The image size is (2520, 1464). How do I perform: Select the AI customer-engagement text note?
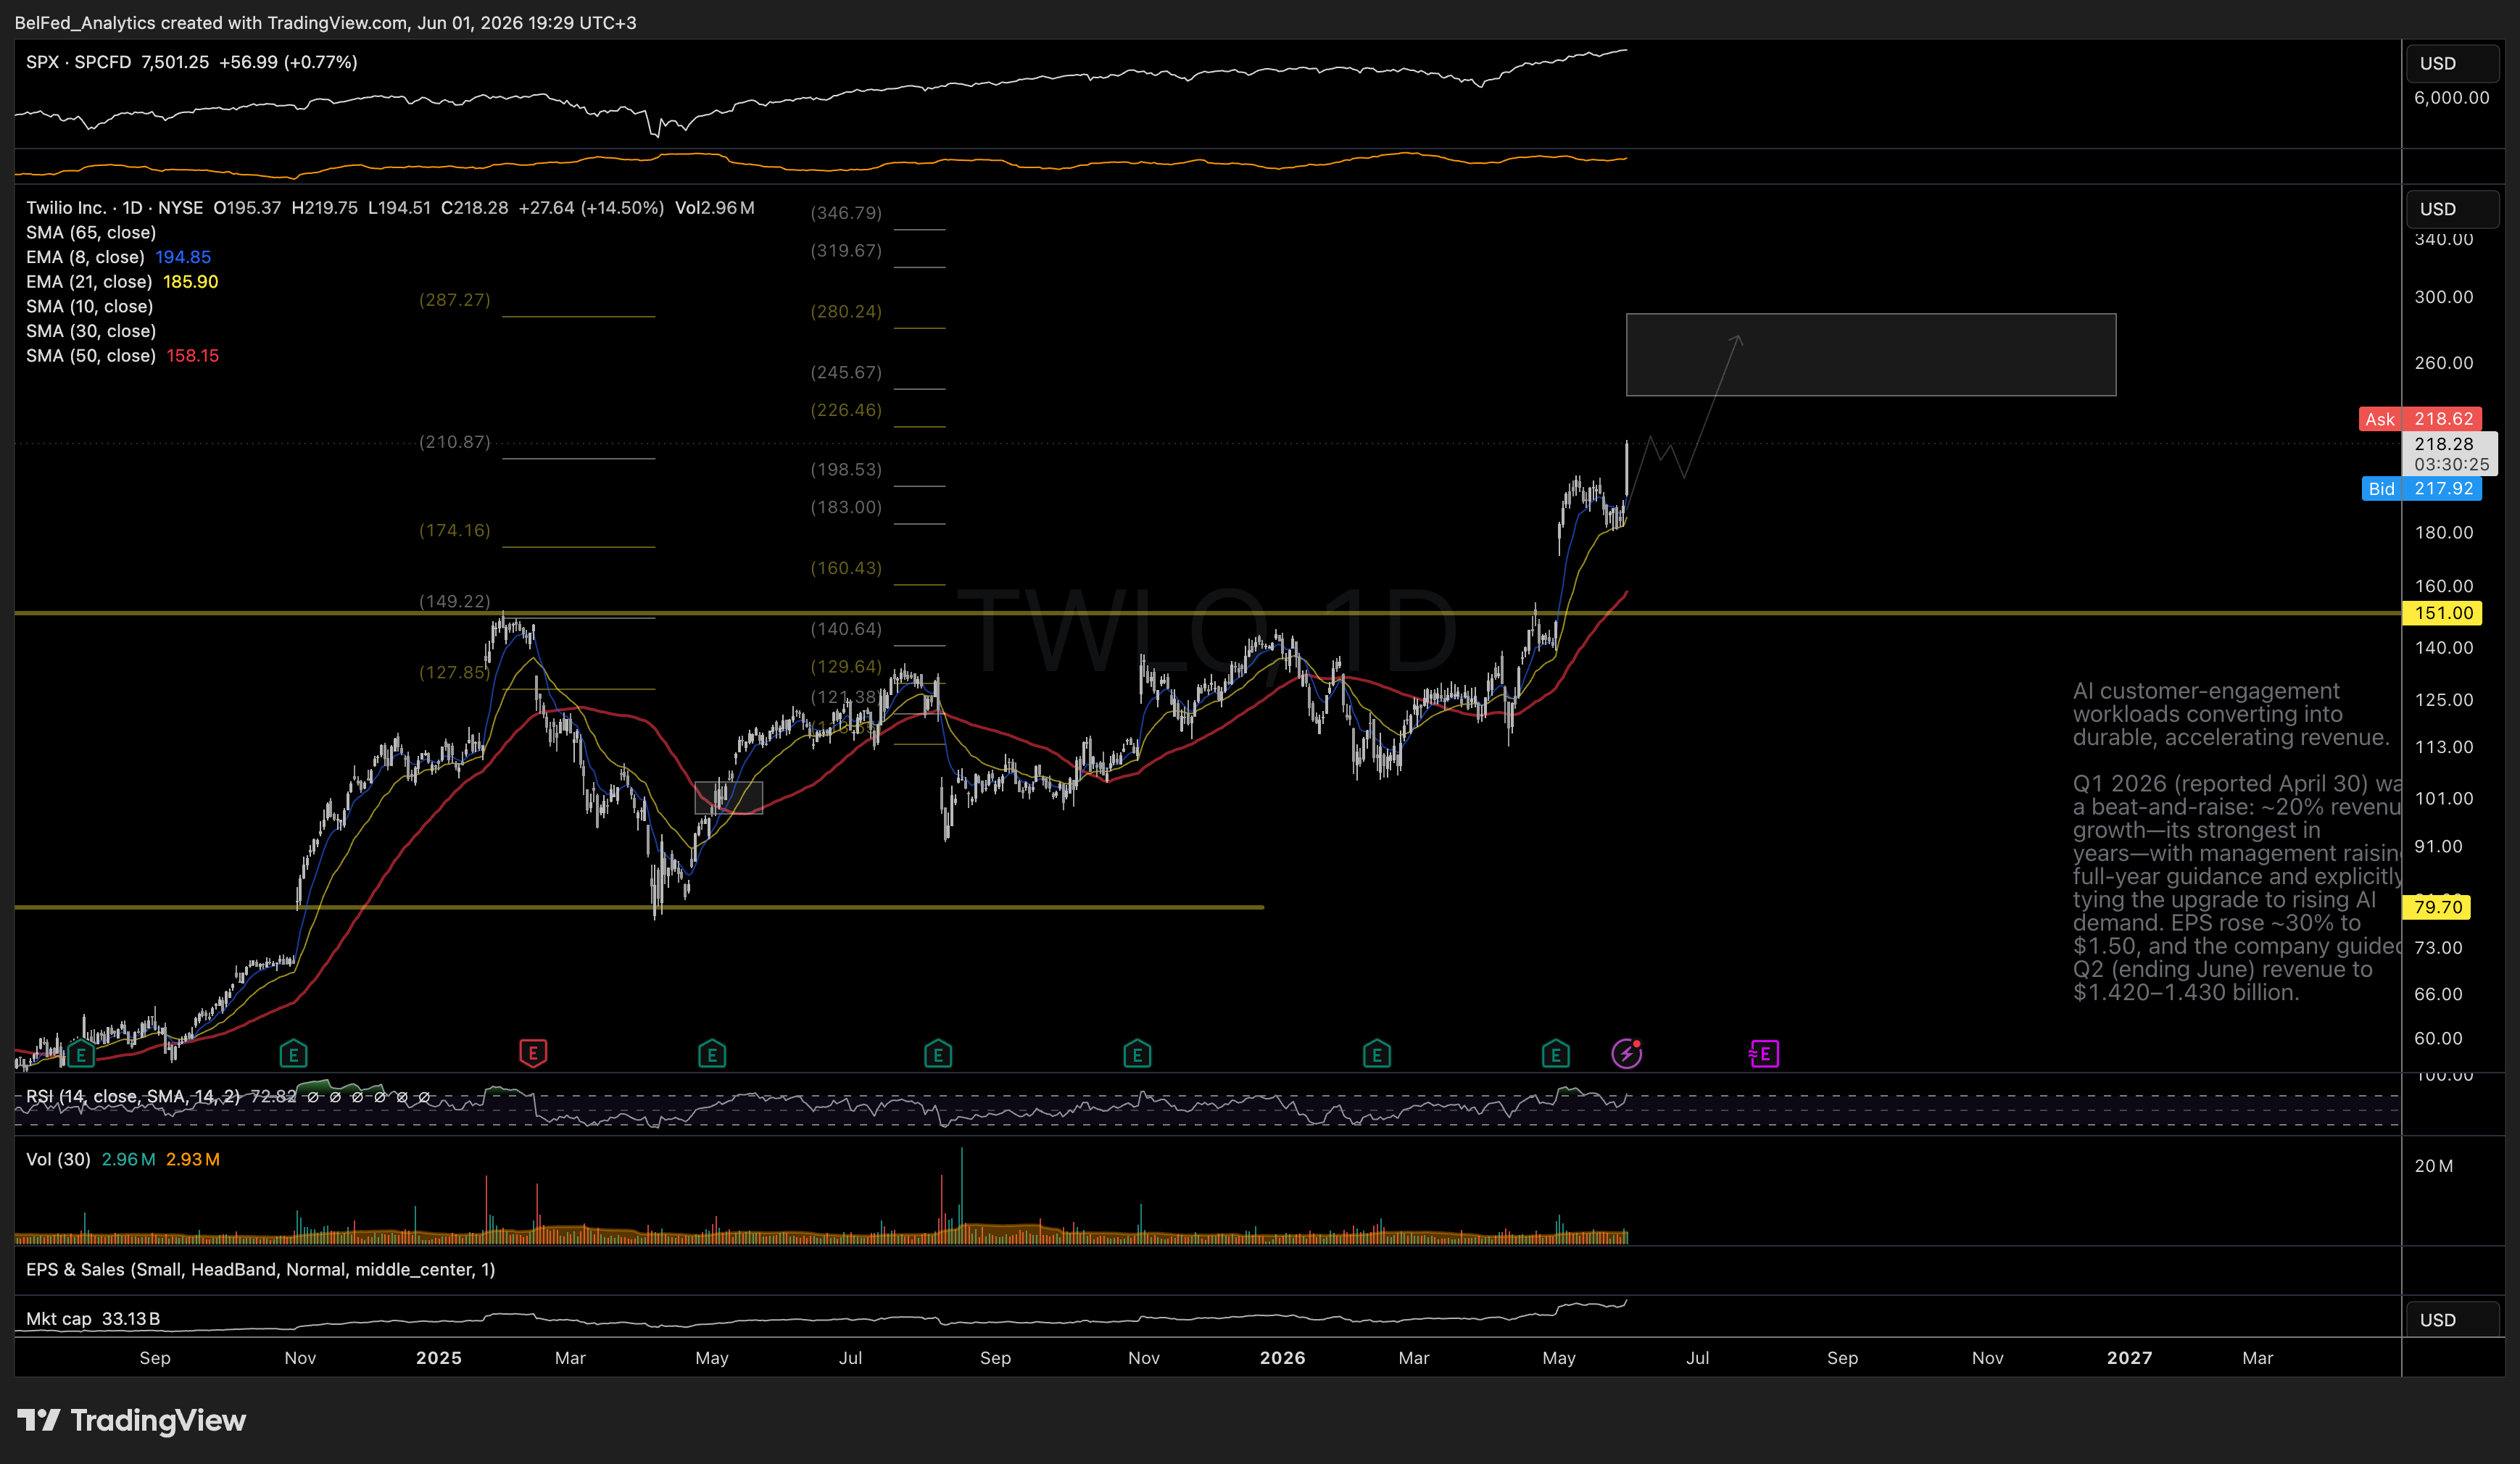click(x=2236, y=842)
